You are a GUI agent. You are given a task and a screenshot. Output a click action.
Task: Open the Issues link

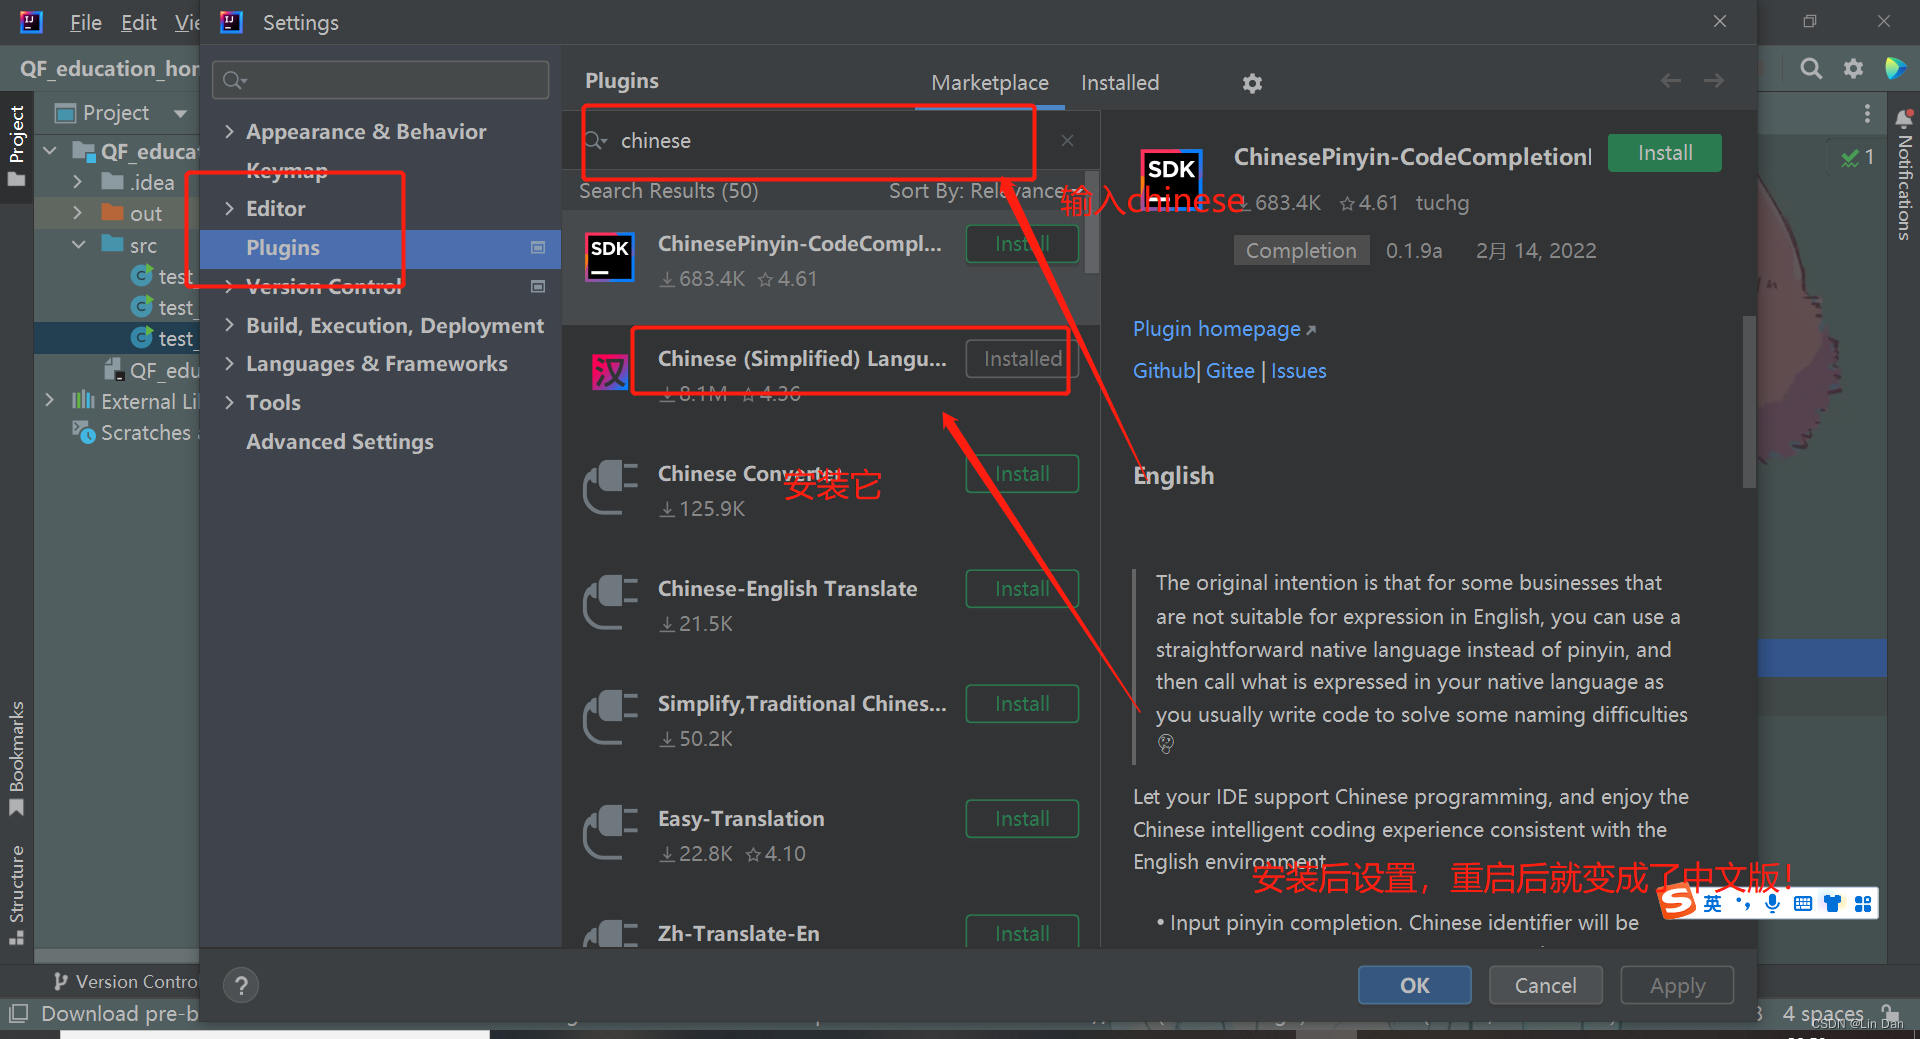pos(1298,371)
